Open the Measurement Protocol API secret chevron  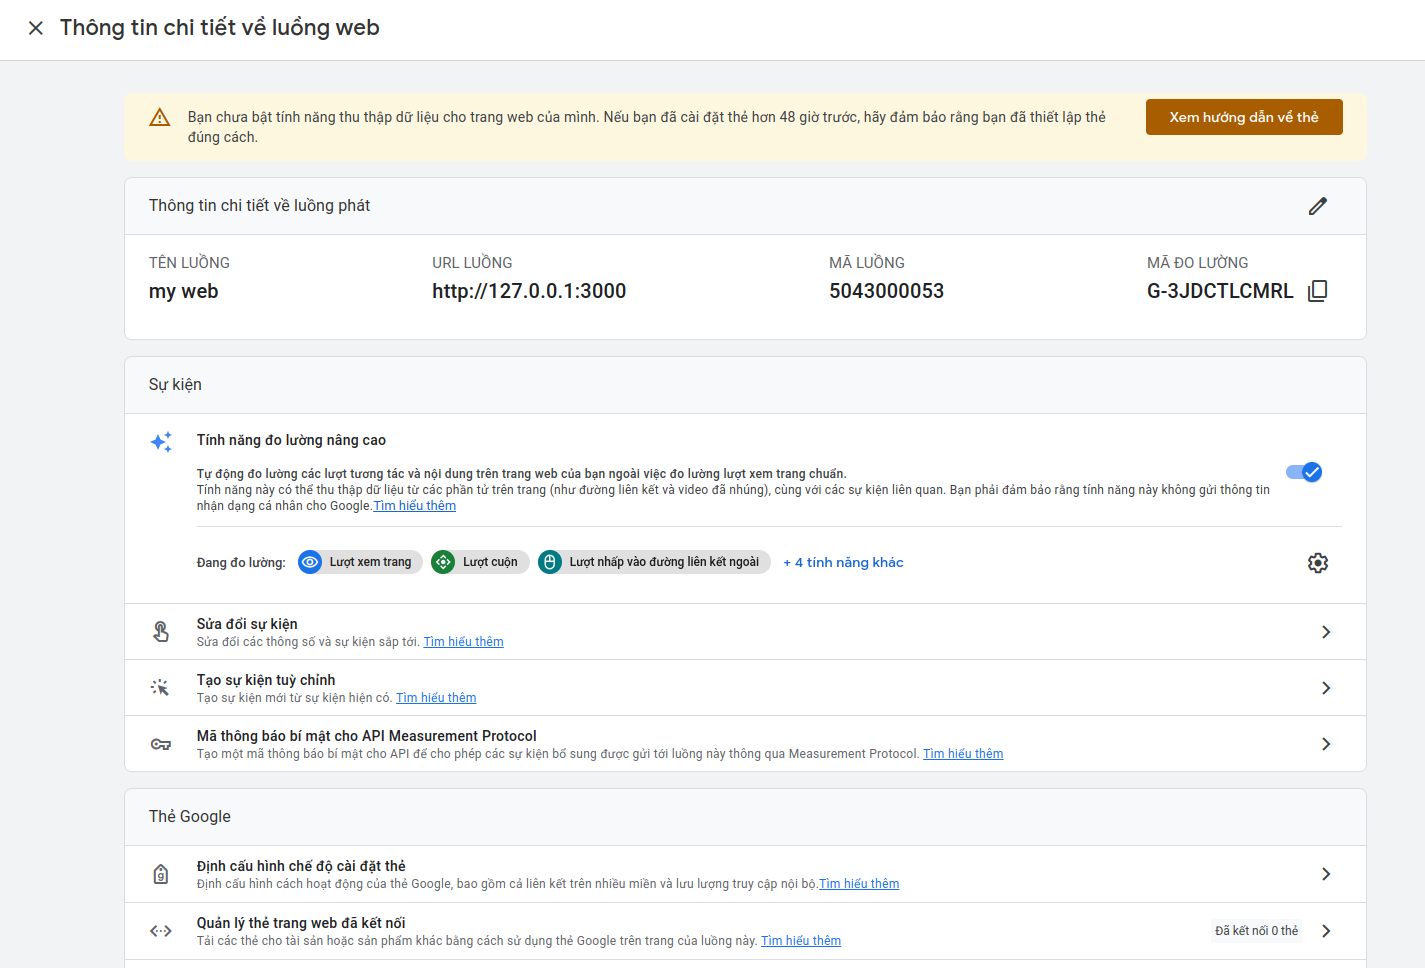(1326, 744)
